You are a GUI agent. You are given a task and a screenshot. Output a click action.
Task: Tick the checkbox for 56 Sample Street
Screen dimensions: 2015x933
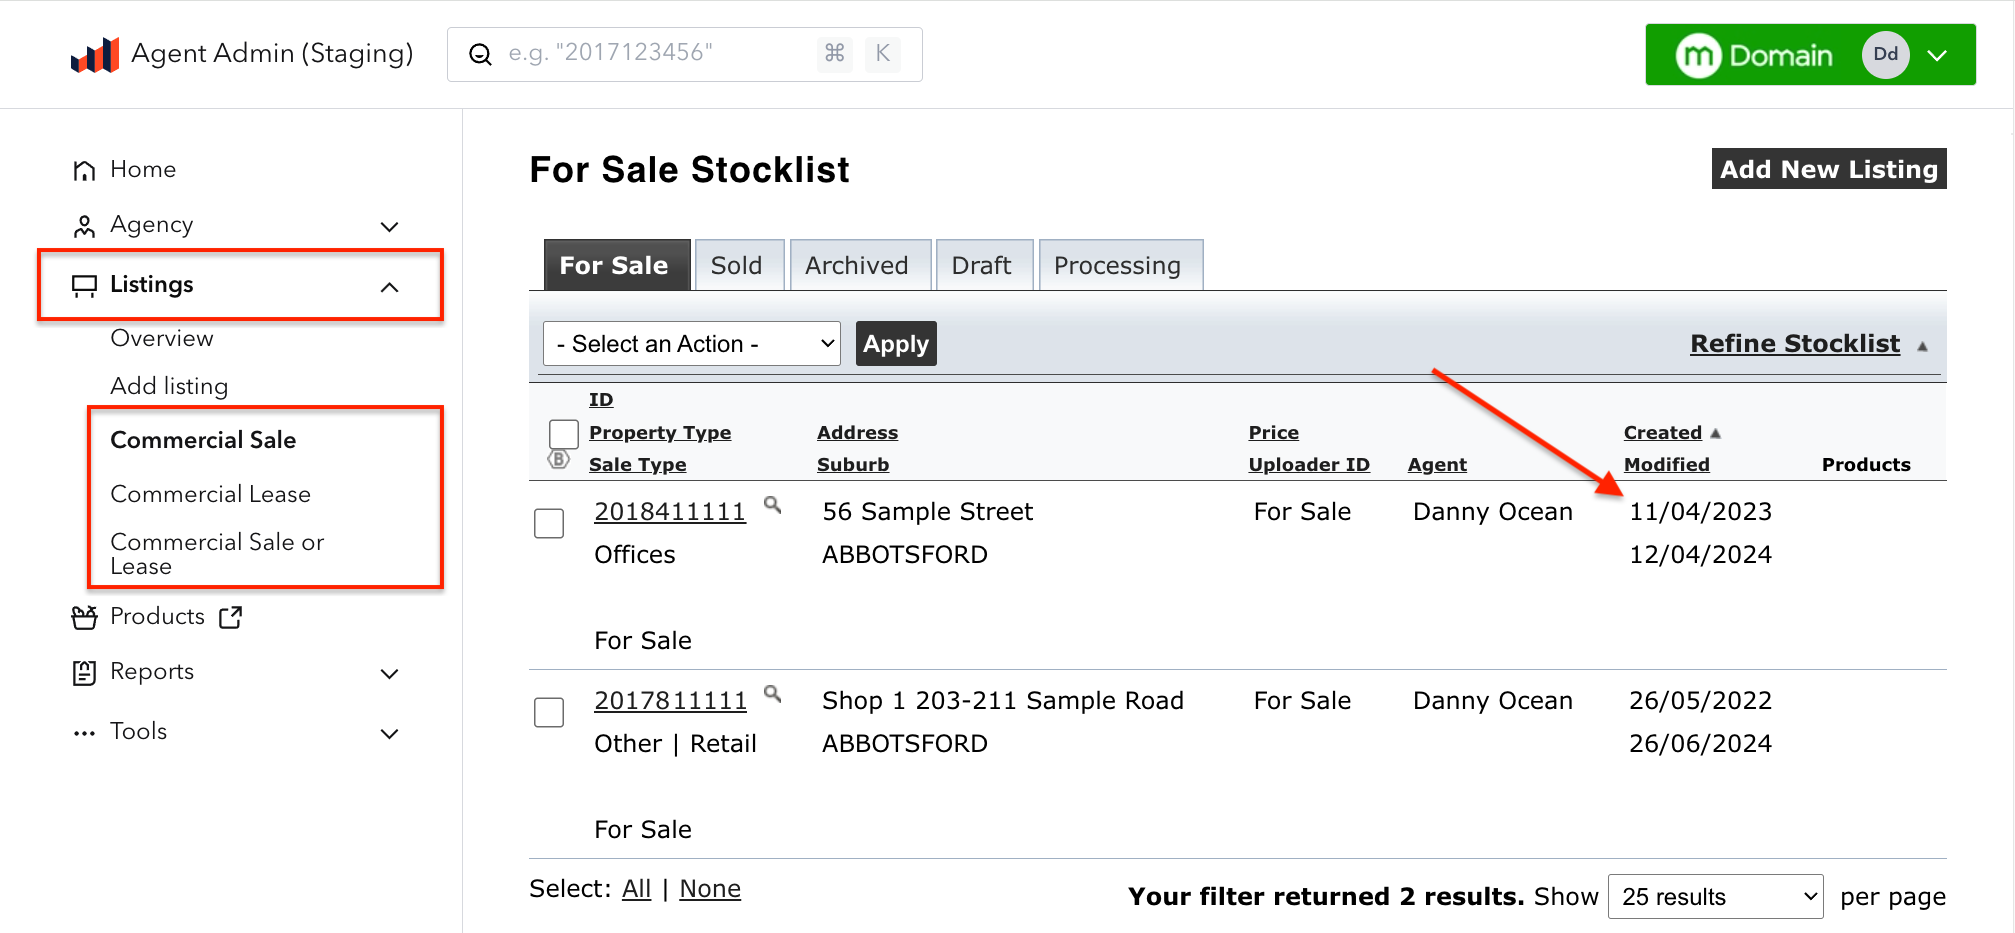coord(549,523)
